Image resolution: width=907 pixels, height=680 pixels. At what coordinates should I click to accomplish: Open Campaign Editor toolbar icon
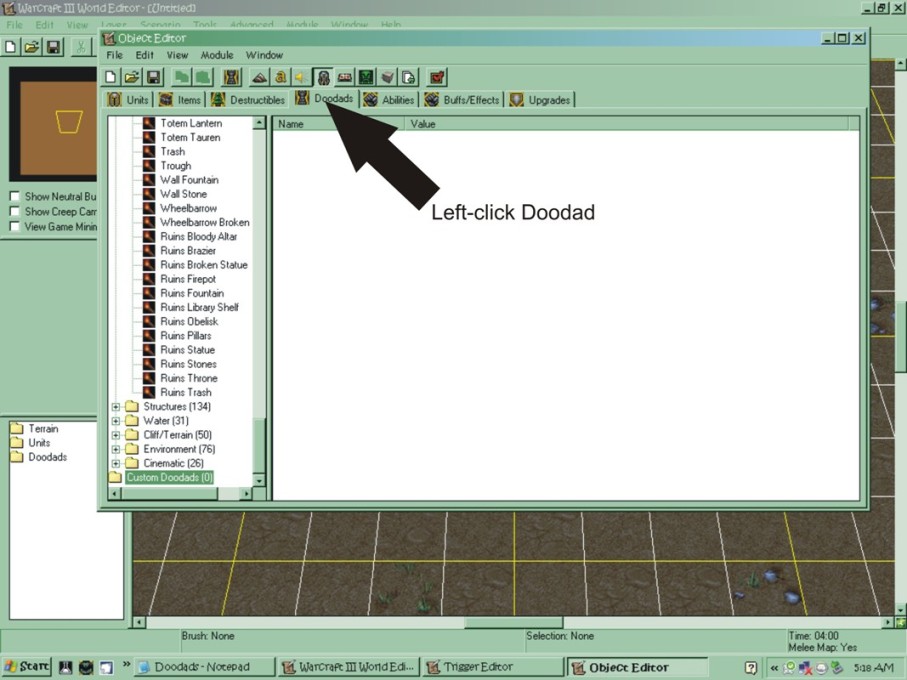345,77
